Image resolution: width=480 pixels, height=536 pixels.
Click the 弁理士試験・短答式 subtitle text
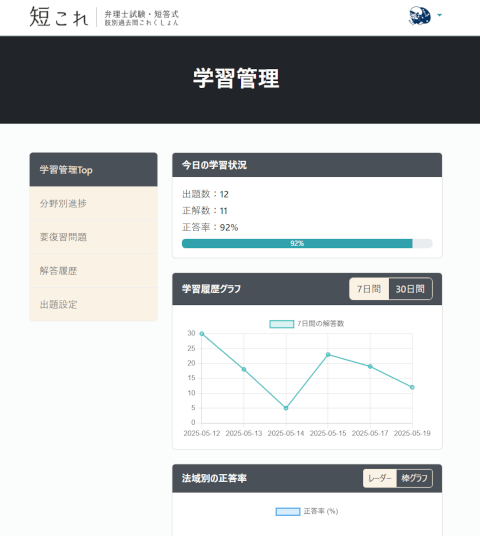(x=142, y=14)
